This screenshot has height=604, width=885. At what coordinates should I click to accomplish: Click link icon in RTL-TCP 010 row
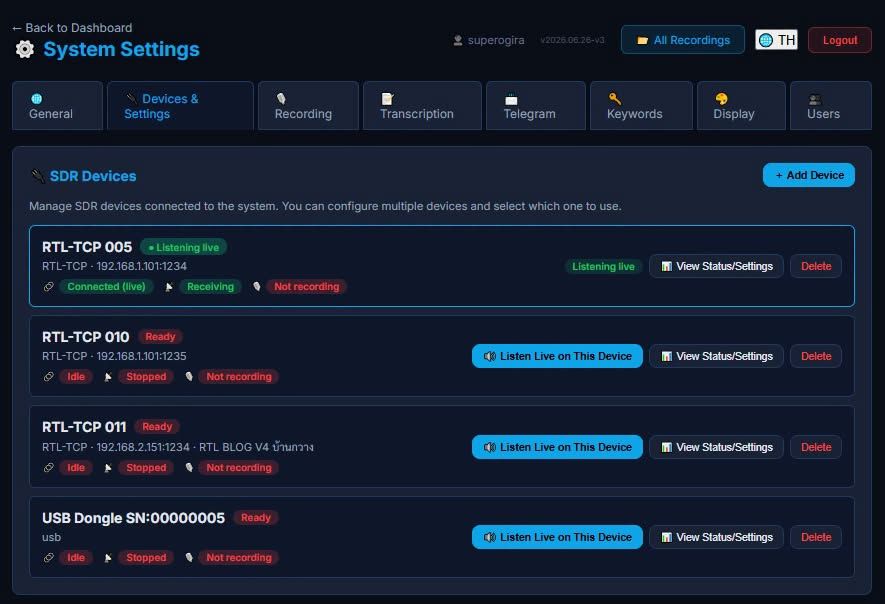coord(49,377)
